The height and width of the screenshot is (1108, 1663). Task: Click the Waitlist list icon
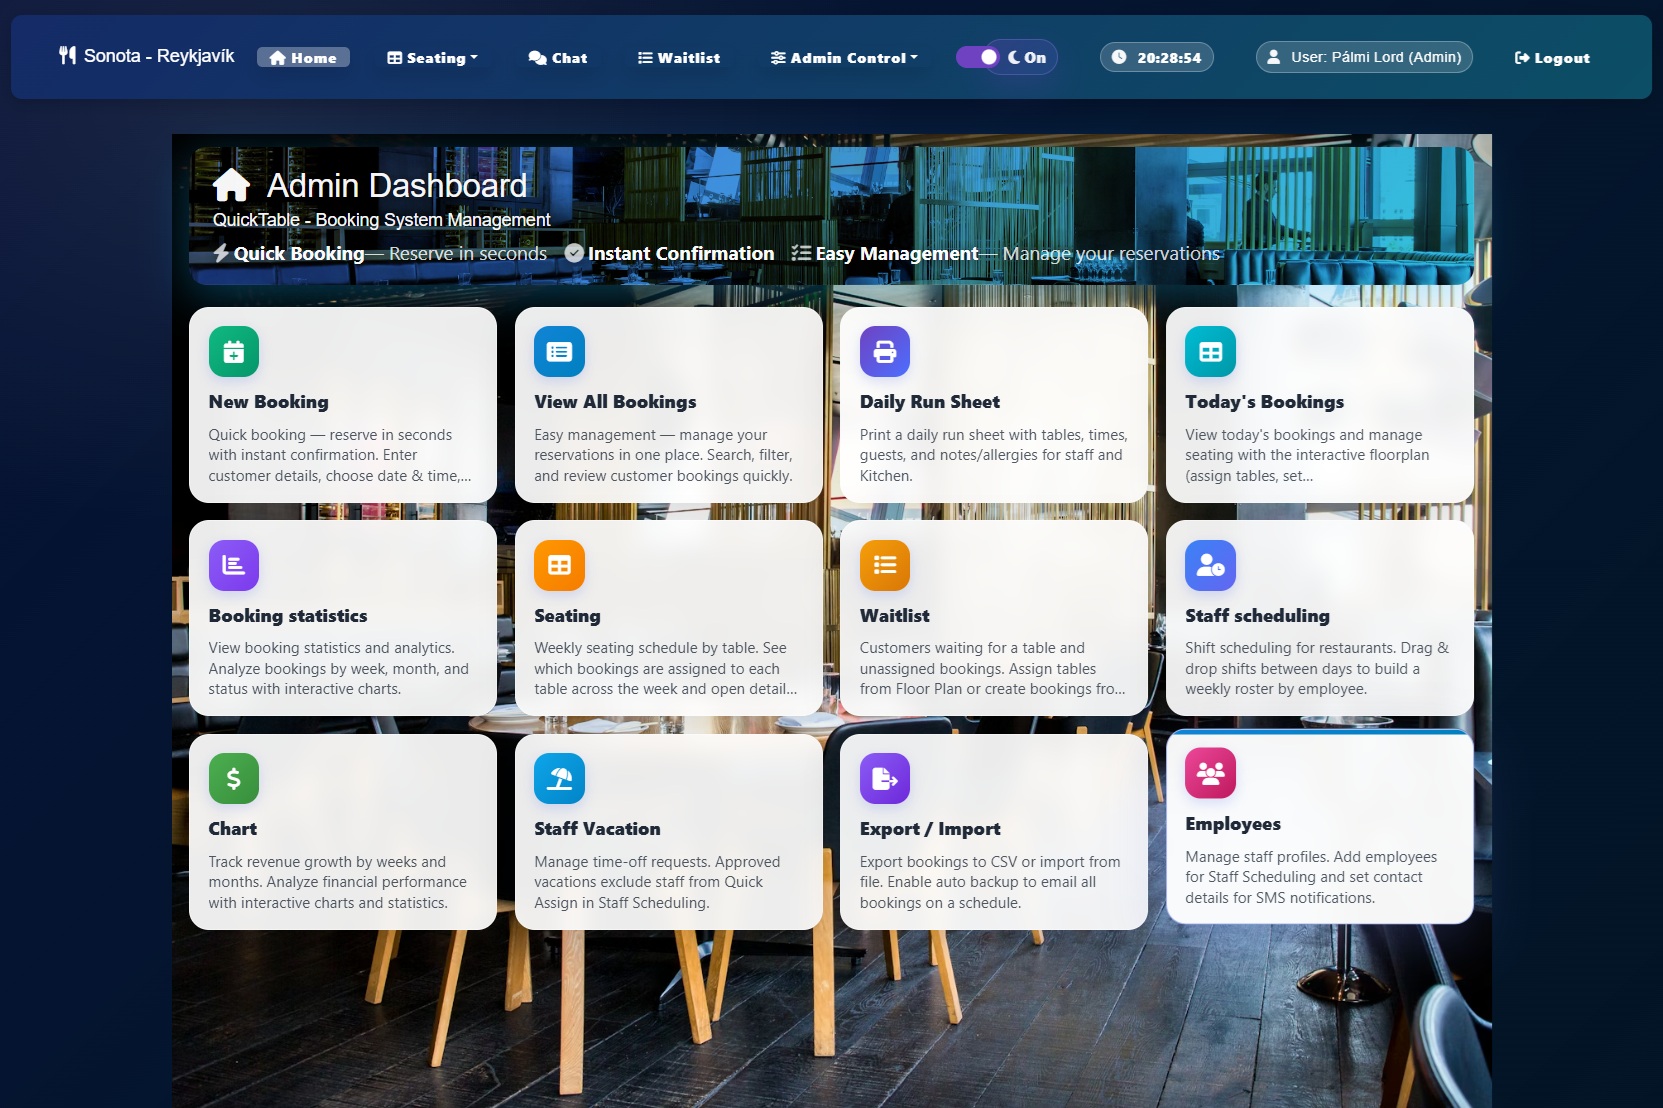[884, 565]
